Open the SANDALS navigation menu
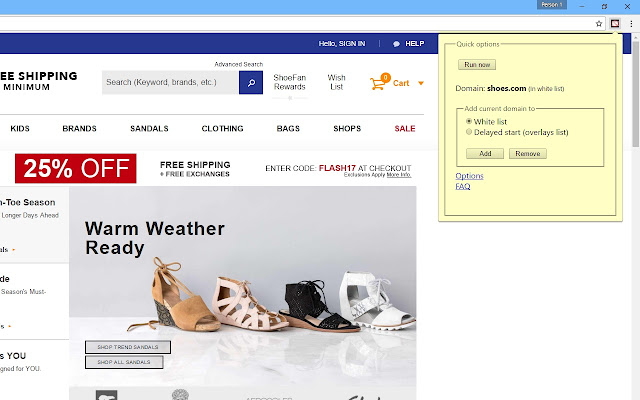The height and width of the screenshot is (400, 640). [x=149, y=129]
